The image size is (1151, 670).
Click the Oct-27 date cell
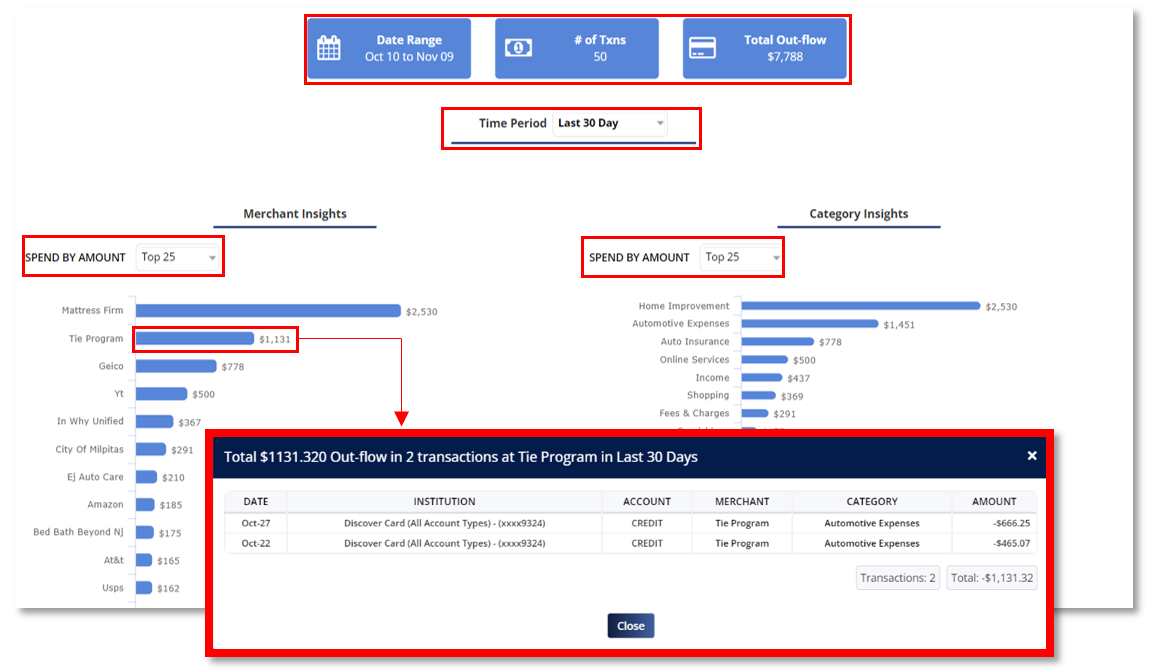point(255,523)
